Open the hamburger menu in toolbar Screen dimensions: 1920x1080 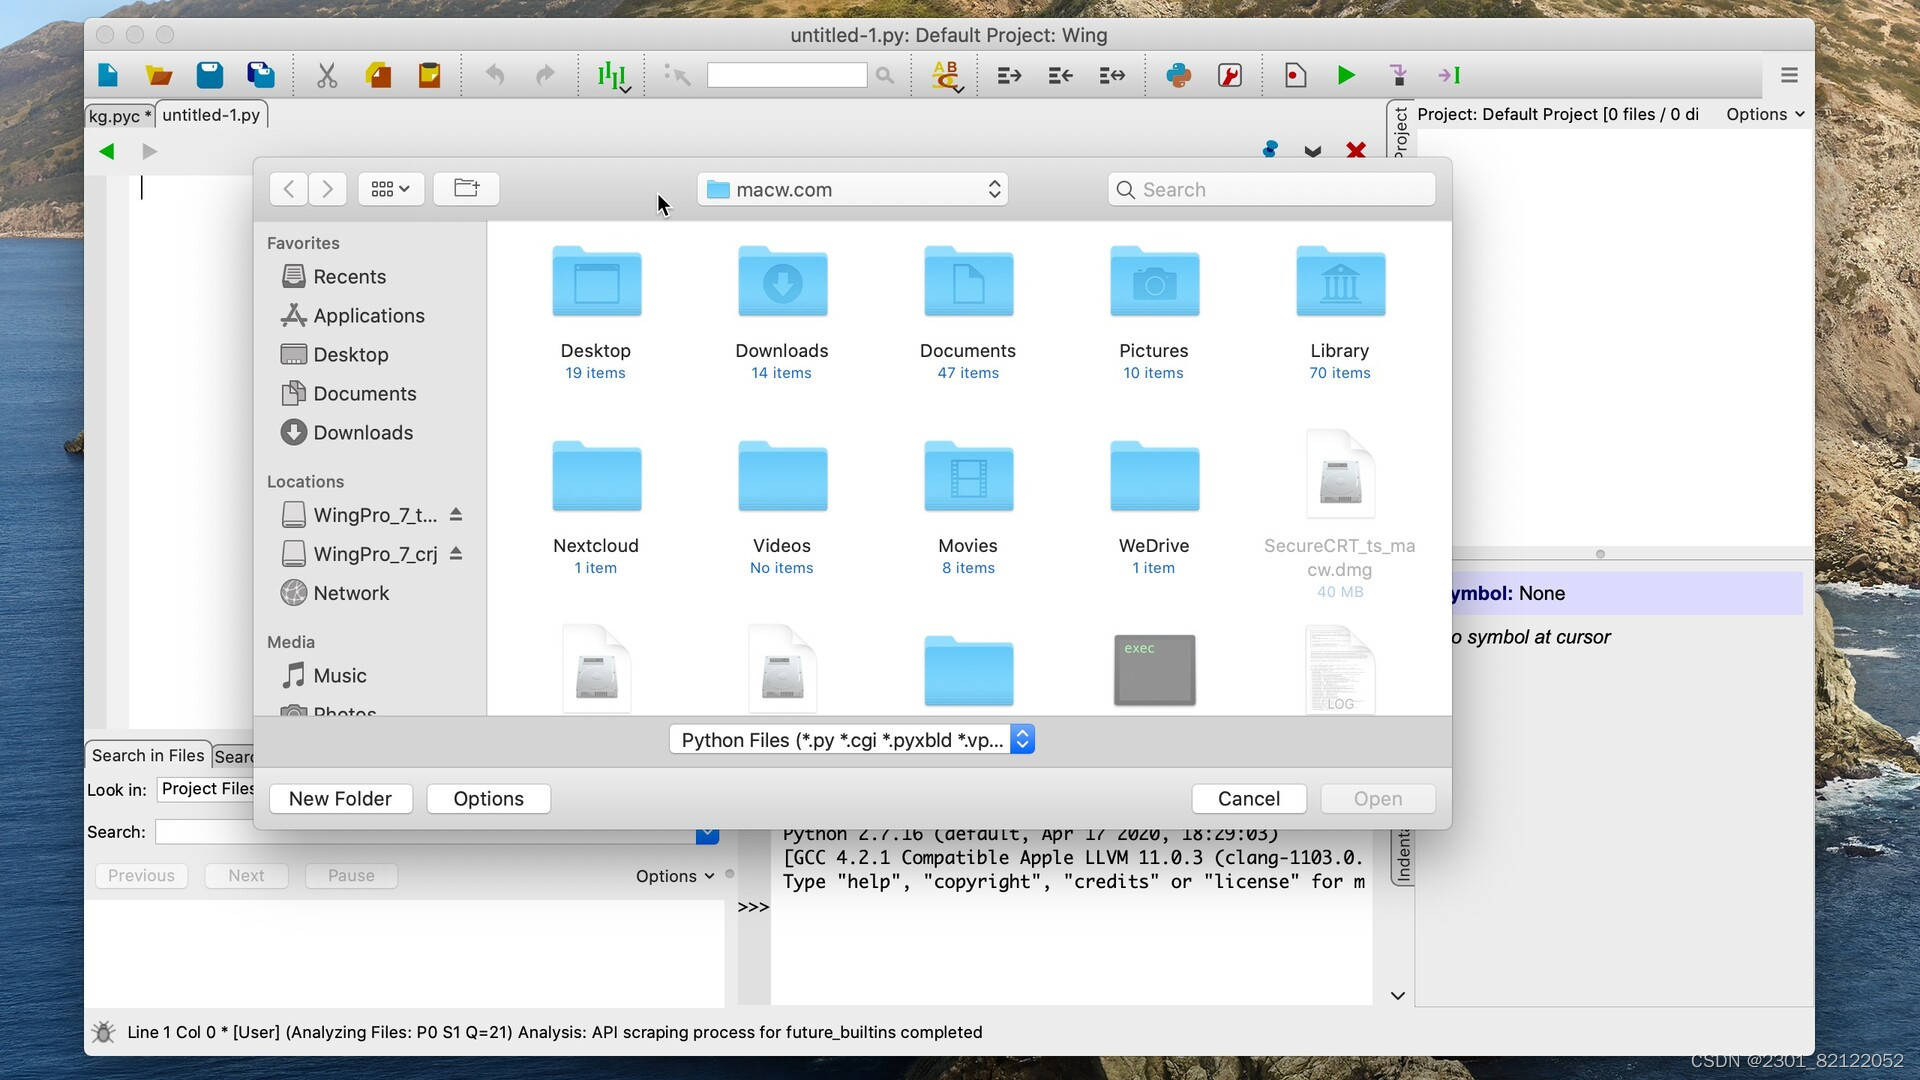1789,75
